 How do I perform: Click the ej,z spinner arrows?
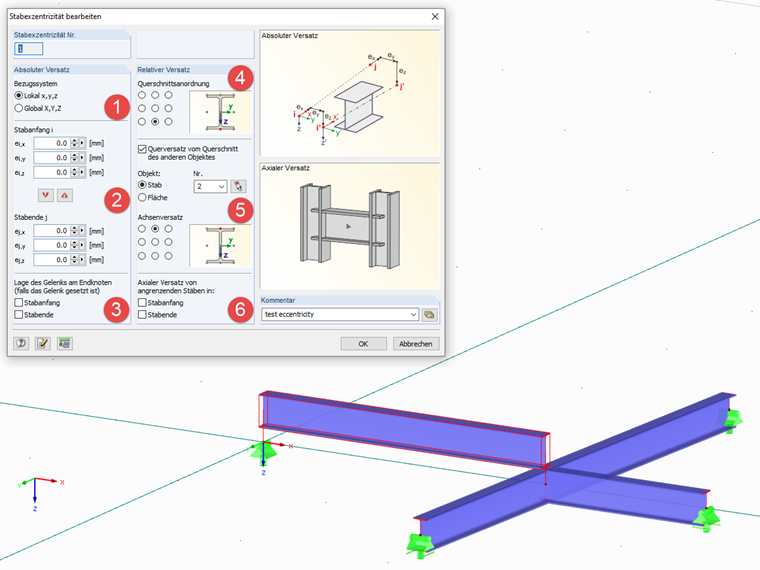(74, 260)
